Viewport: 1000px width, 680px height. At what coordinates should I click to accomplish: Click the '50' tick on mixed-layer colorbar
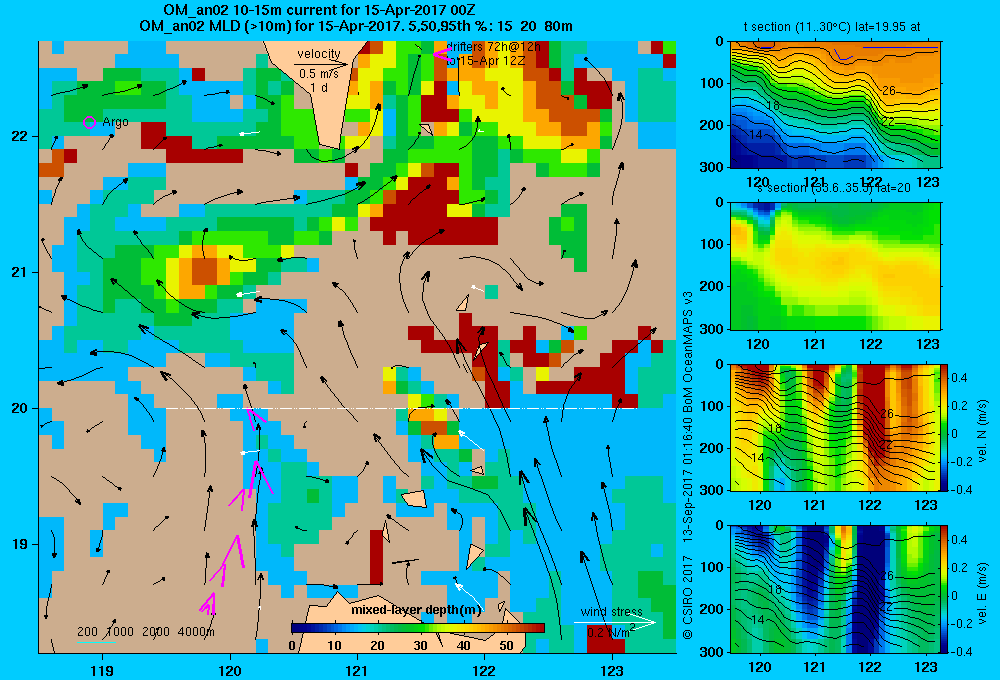click(x=506, y=646)
